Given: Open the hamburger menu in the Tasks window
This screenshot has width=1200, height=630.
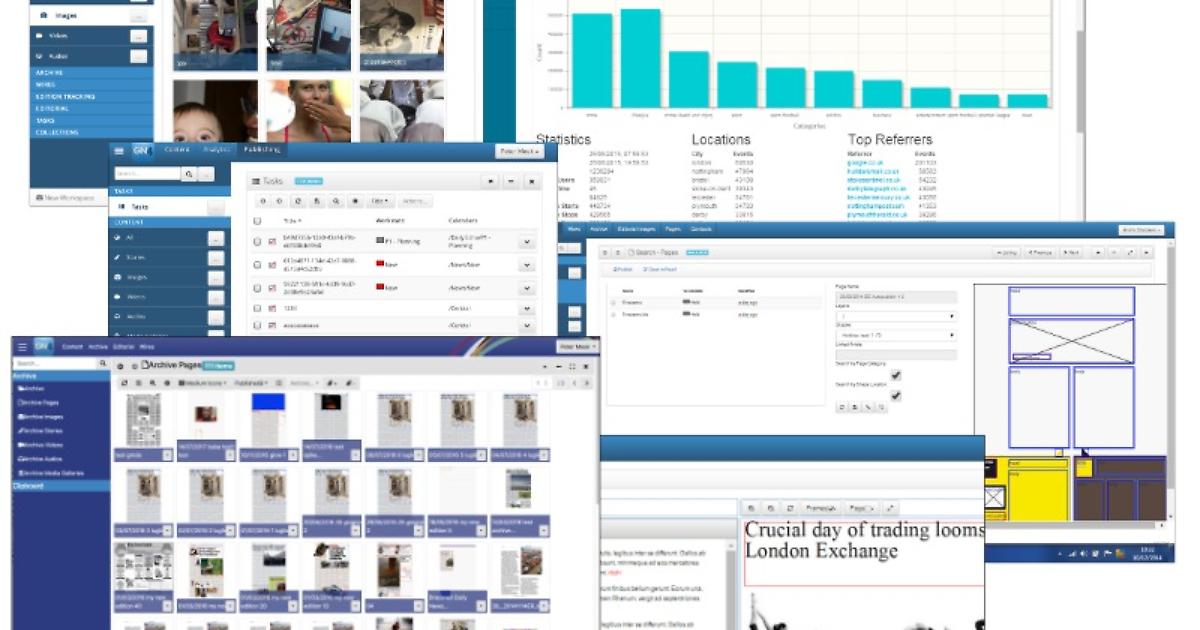Looking at the screenshot, I should 121,151.
